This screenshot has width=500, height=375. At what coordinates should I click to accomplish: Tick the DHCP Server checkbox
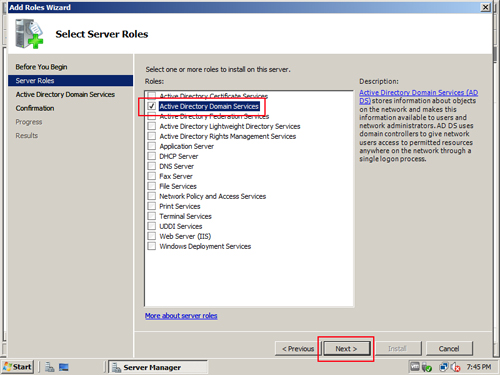tap(152, 156)
